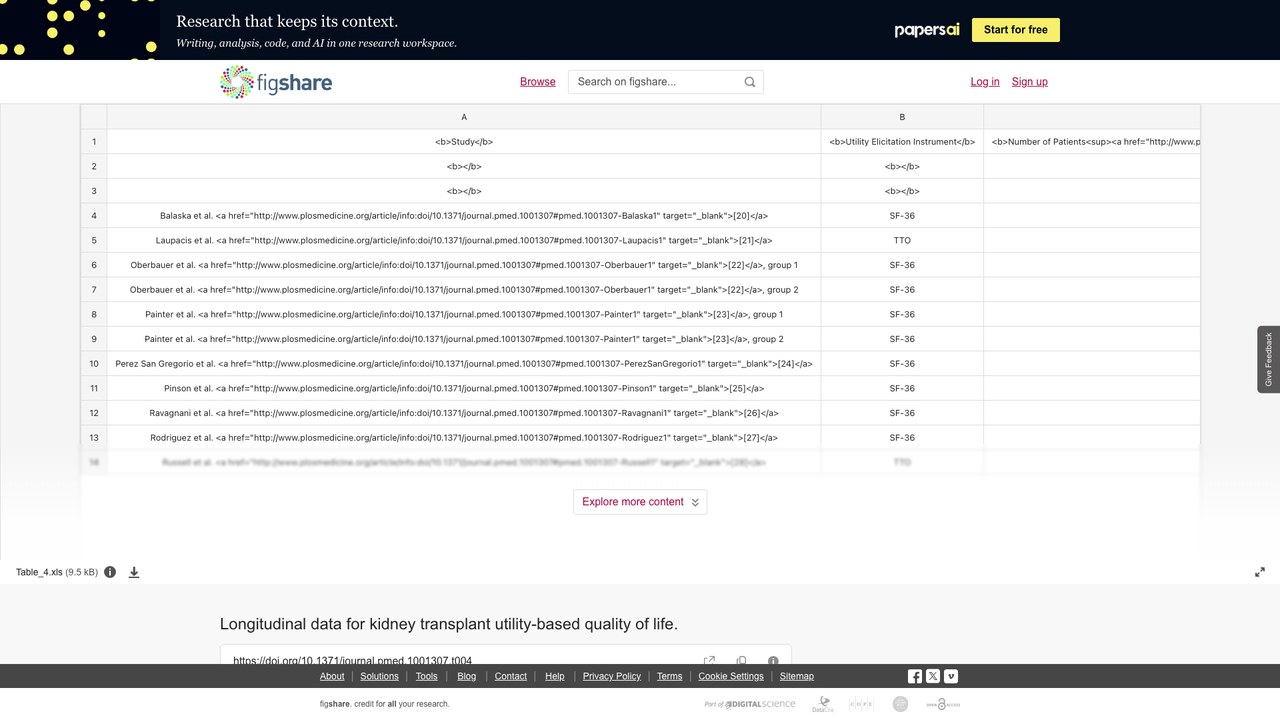Click the Perez San Gregorio study cell
Viewport: 1280px width, 720px height.
click(464, 364)
